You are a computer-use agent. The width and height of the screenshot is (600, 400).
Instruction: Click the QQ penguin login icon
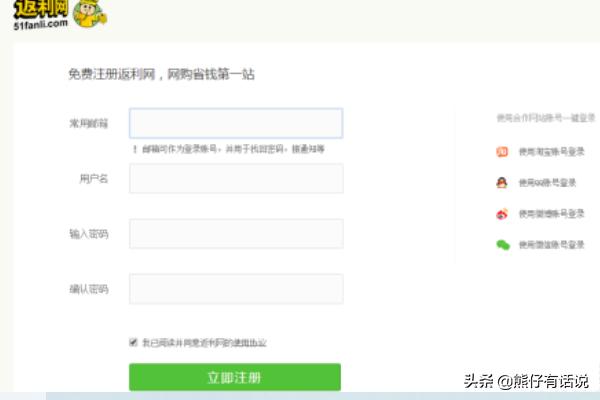(502, 183)
